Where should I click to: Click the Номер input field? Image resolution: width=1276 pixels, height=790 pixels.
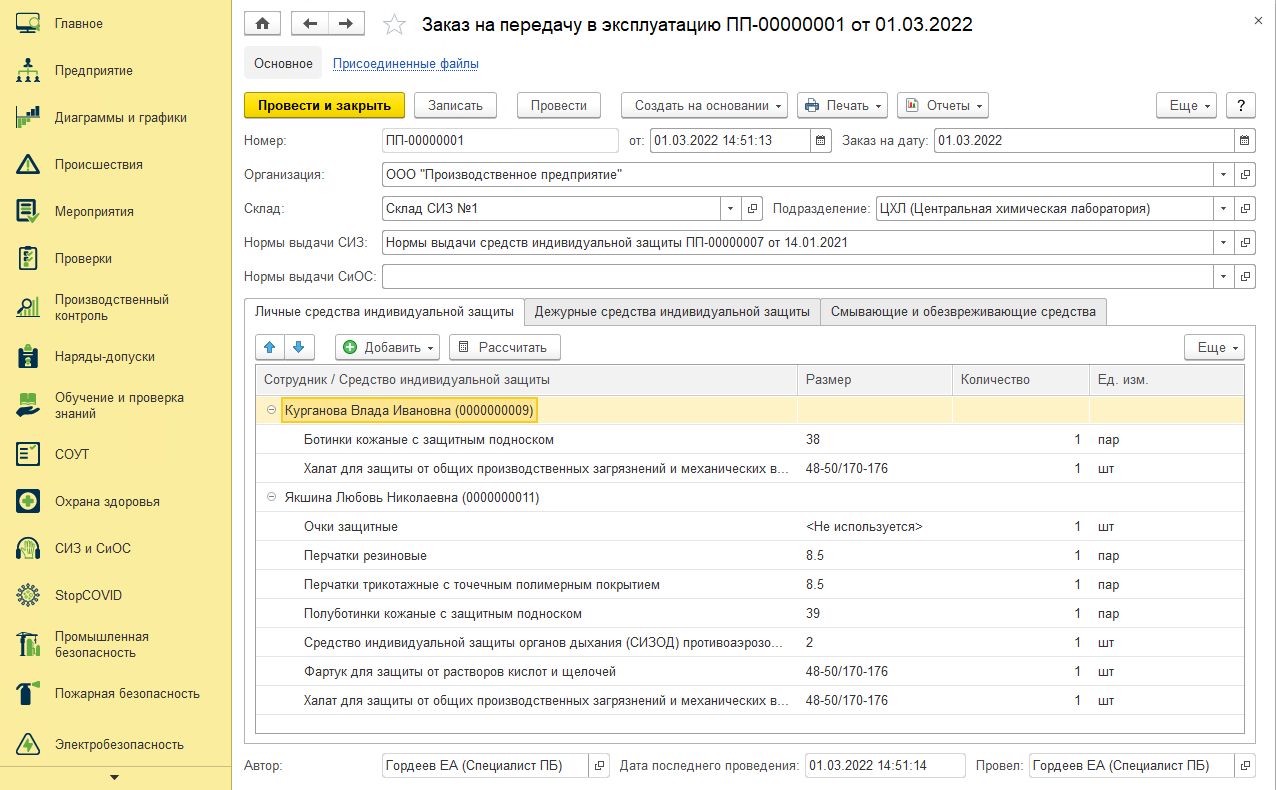[x=501, y=140]
